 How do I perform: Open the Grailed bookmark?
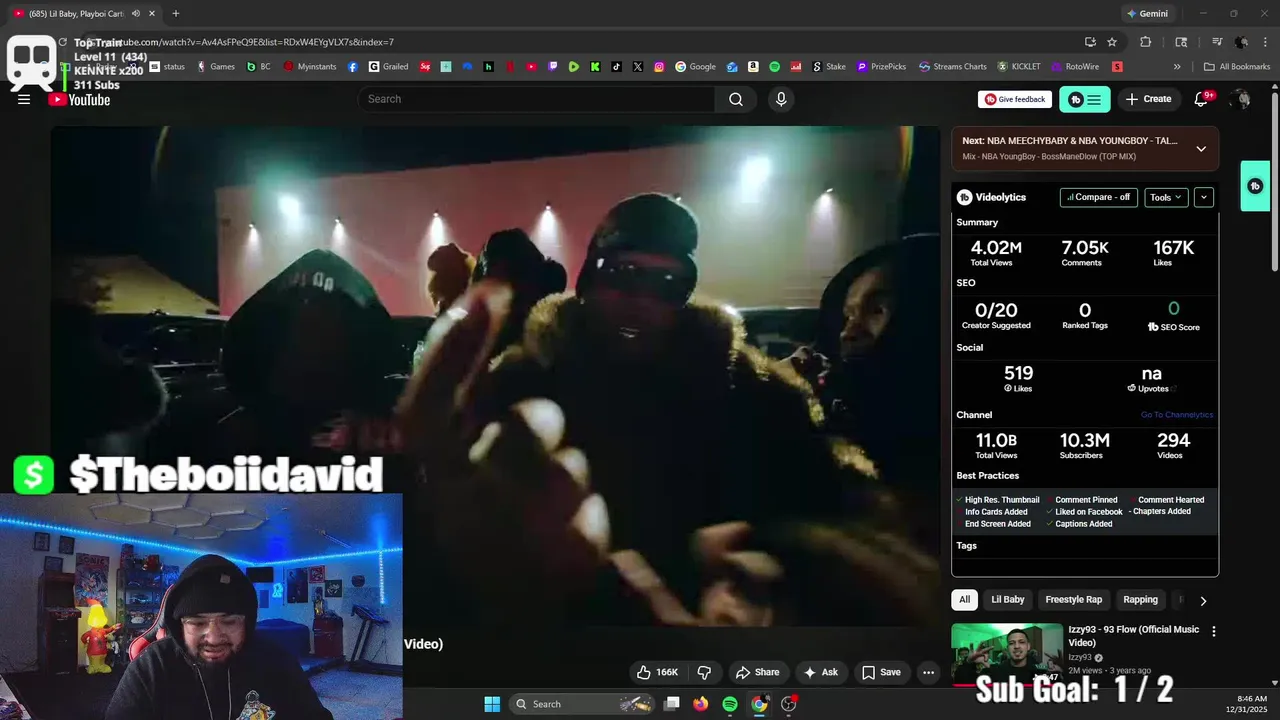pos(388,67)
